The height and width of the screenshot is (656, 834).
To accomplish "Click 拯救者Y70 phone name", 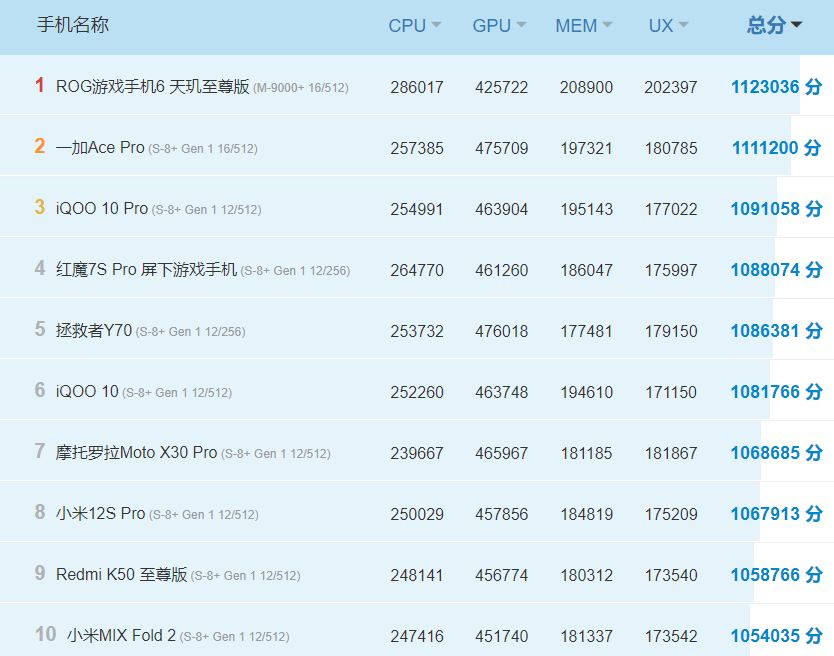I will pos(94,331).
